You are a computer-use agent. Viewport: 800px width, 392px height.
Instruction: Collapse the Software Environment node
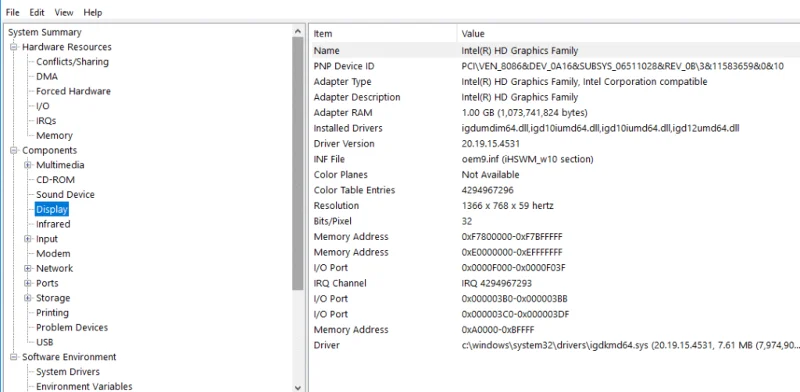[x=13, y=357]
